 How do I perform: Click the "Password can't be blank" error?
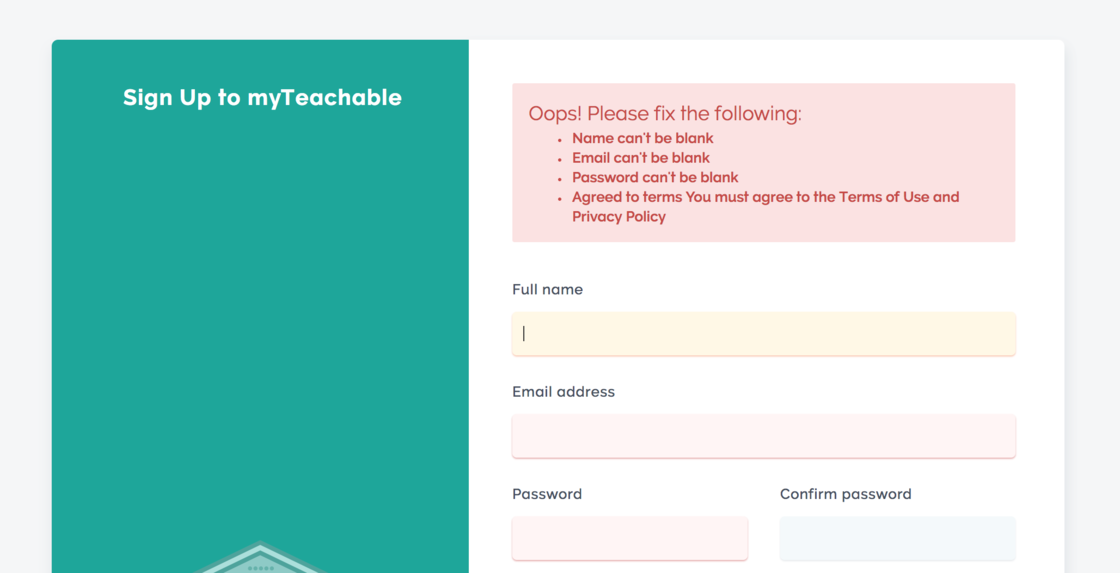pyautogui.click(x=655, y=178)
